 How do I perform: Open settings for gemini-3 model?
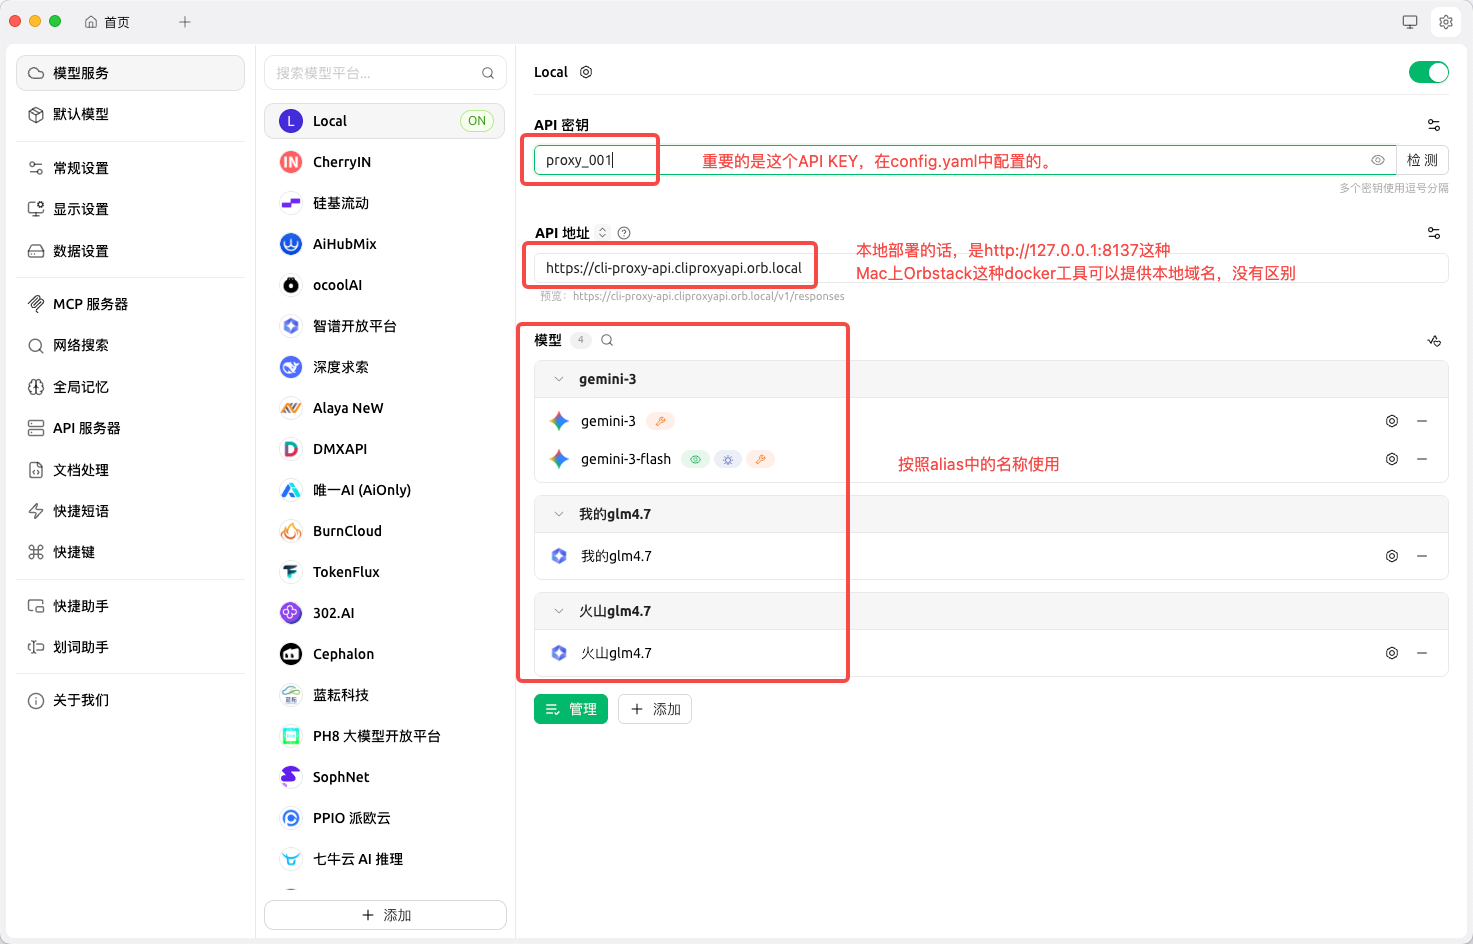tap(1392, 421)
